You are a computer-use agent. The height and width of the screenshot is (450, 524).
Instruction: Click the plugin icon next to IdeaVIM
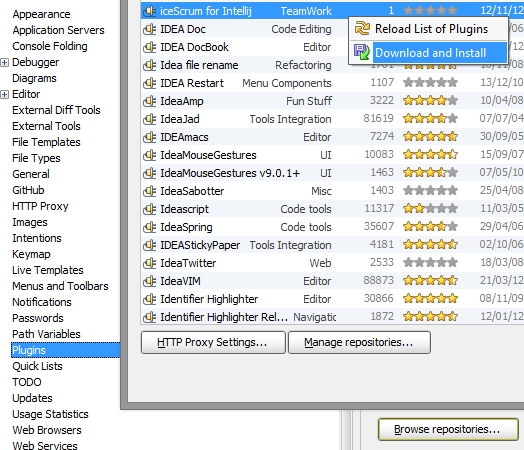(149, 281)
